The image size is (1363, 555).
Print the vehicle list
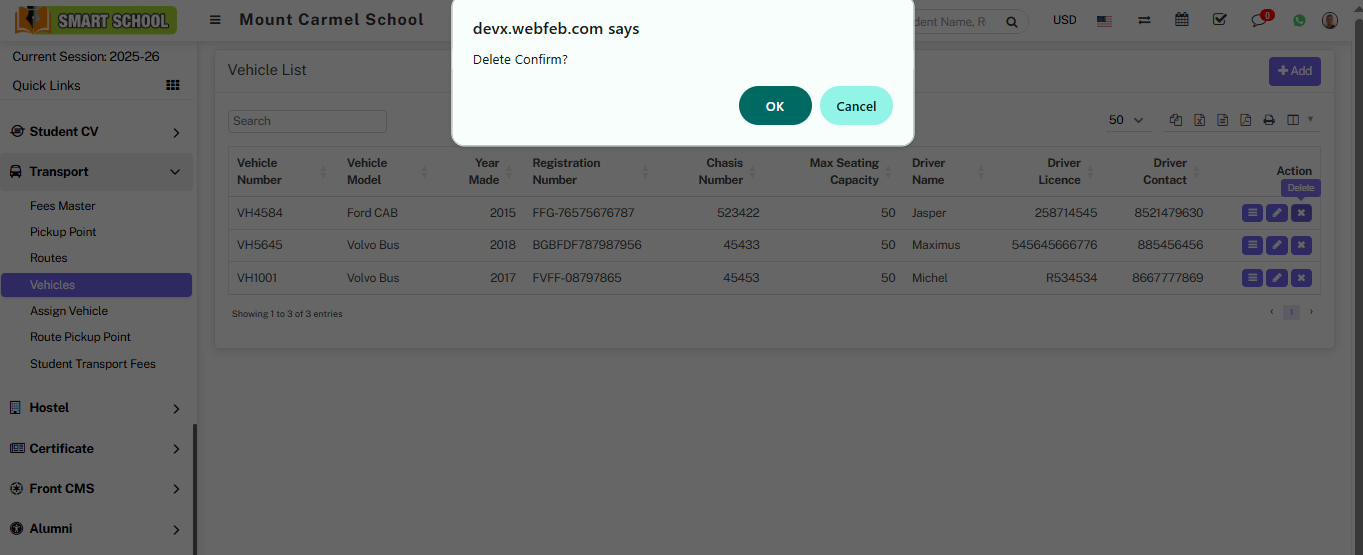[1269, 120]
